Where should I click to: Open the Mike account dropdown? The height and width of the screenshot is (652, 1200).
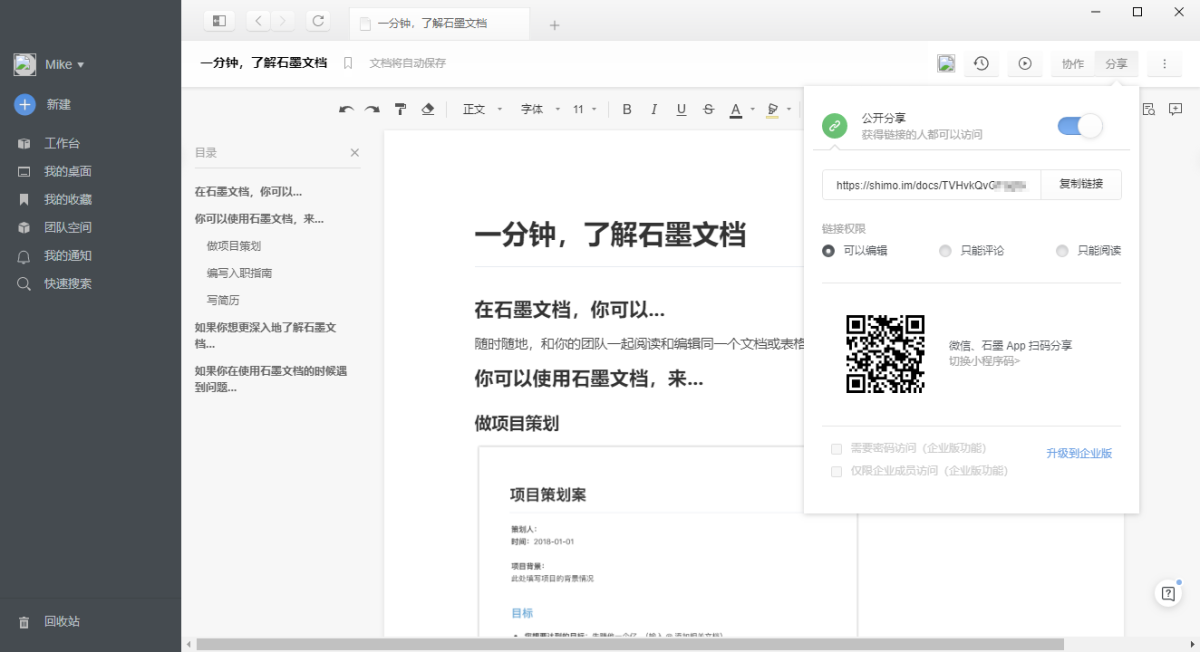pyautogui.click(x=49, y=64)
